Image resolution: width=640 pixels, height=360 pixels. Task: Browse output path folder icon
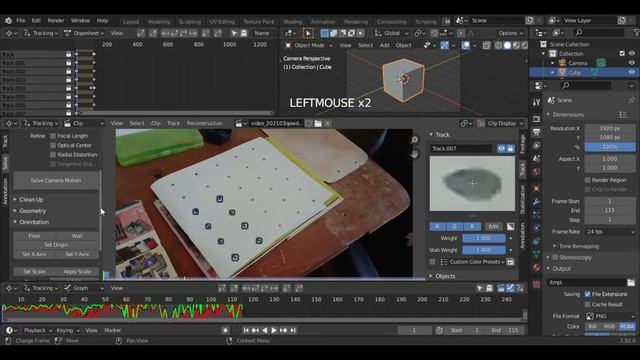click(x=631, y=282)
